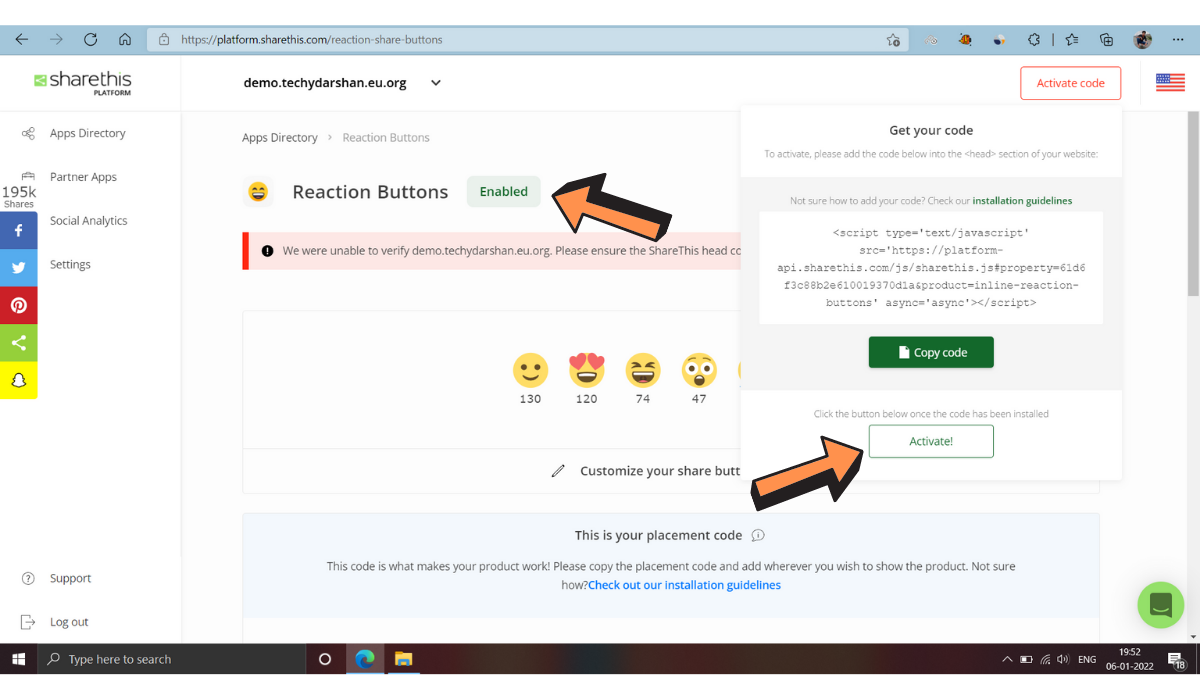This screenshot has height=700, width=1200.
Task: Click the heart-eyes emoji reaction
Action: [x=587, y=370]
